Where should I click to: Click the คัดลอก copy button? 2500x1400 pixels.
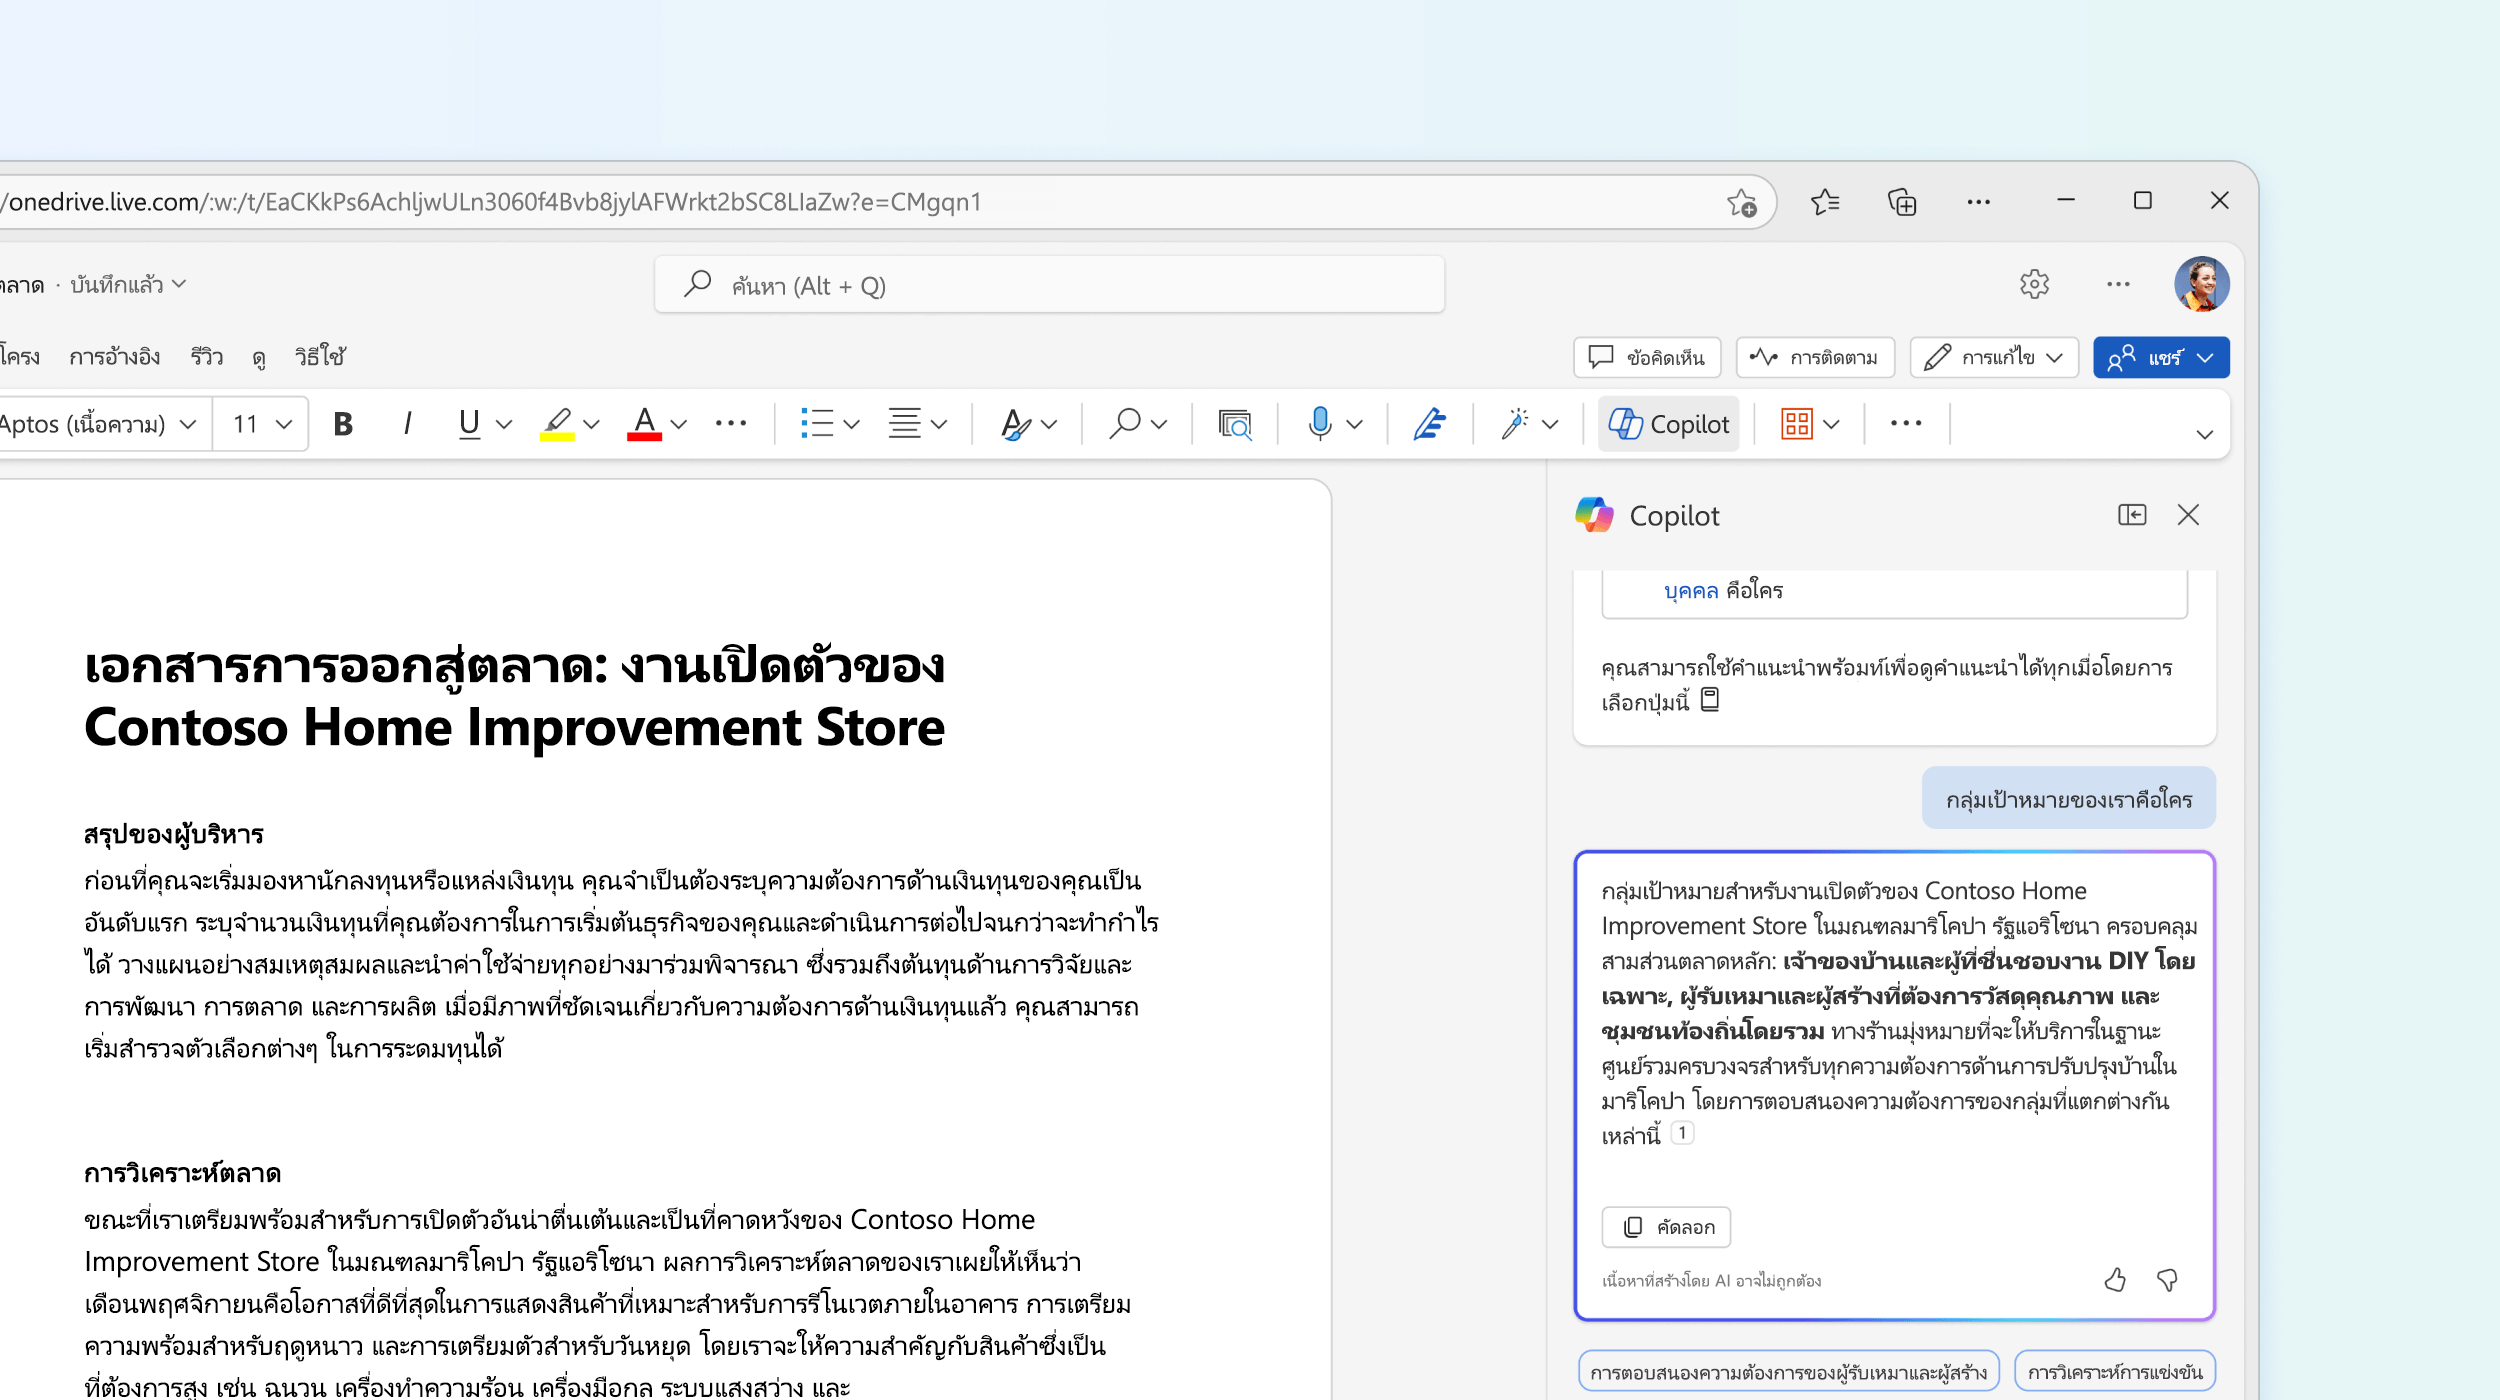(x=1666, y=1227)
